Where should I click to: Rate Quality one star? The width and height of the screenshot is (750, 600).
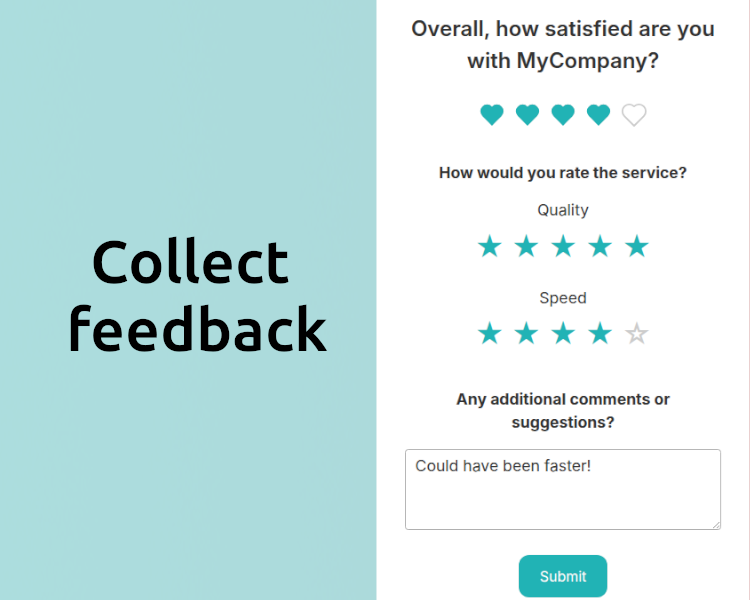click(489, 246)
